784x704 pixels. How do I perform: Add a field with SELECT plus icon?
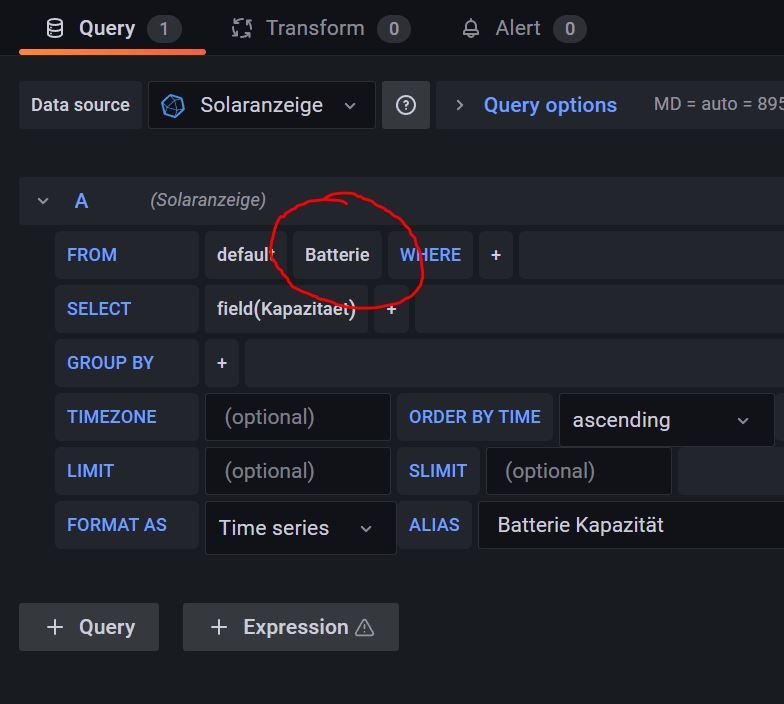pos(391,309)
